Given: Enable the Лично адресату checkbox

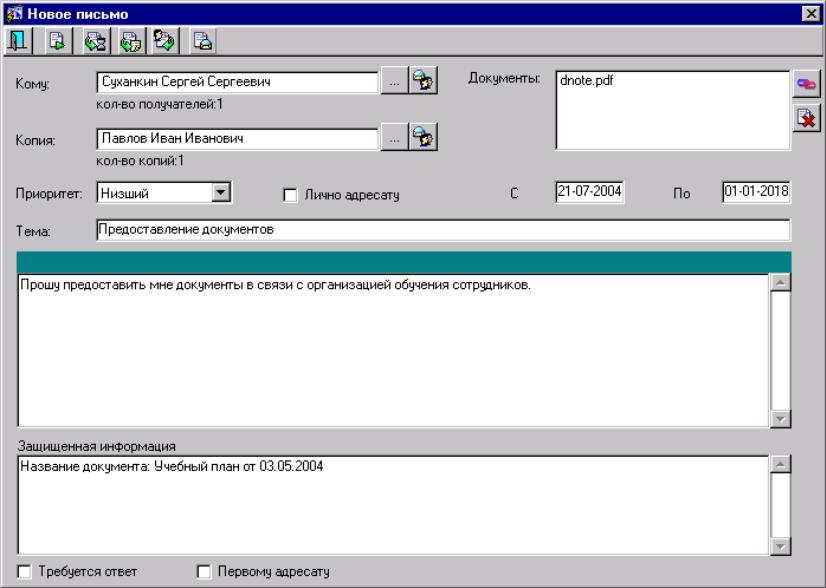Looking at the screenshot, I should click(290, 195).
